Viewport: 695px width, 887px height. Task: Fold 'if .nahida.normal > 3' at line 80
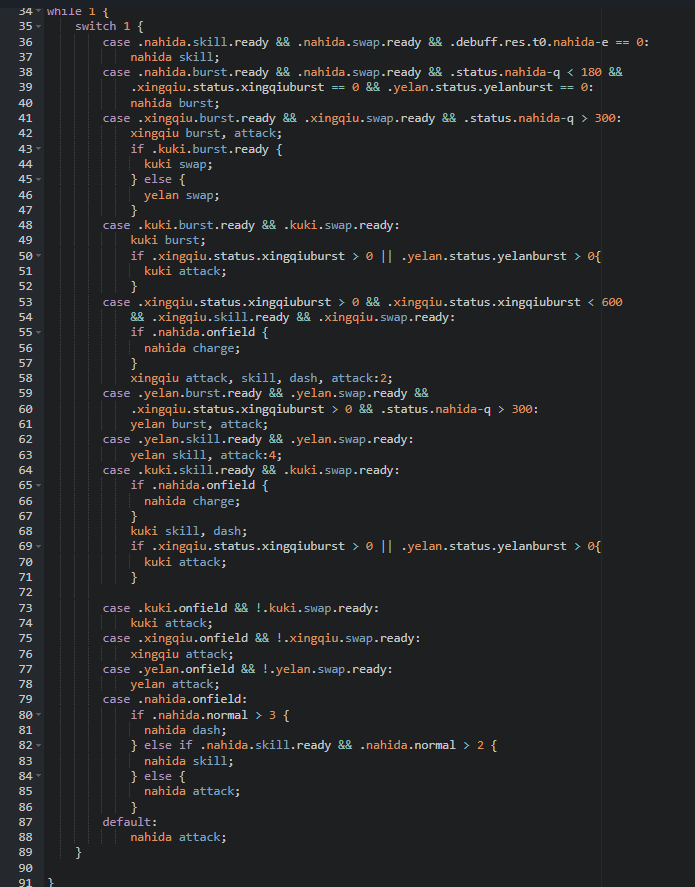pyautogui.click(x=38, y=715)
